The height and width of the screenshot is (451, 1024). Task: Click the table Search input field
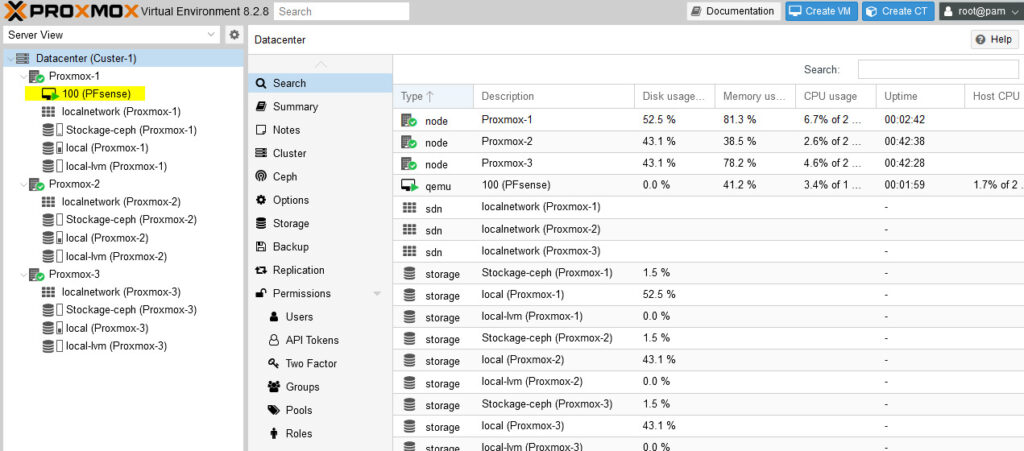point(938,69)
